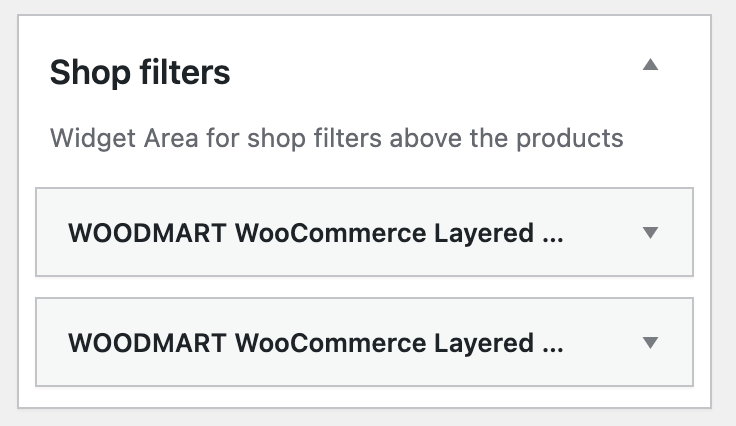This screenshot has width=736, height=426.
Task: Click the words 'above the products' in description
Action: (506, 138)
